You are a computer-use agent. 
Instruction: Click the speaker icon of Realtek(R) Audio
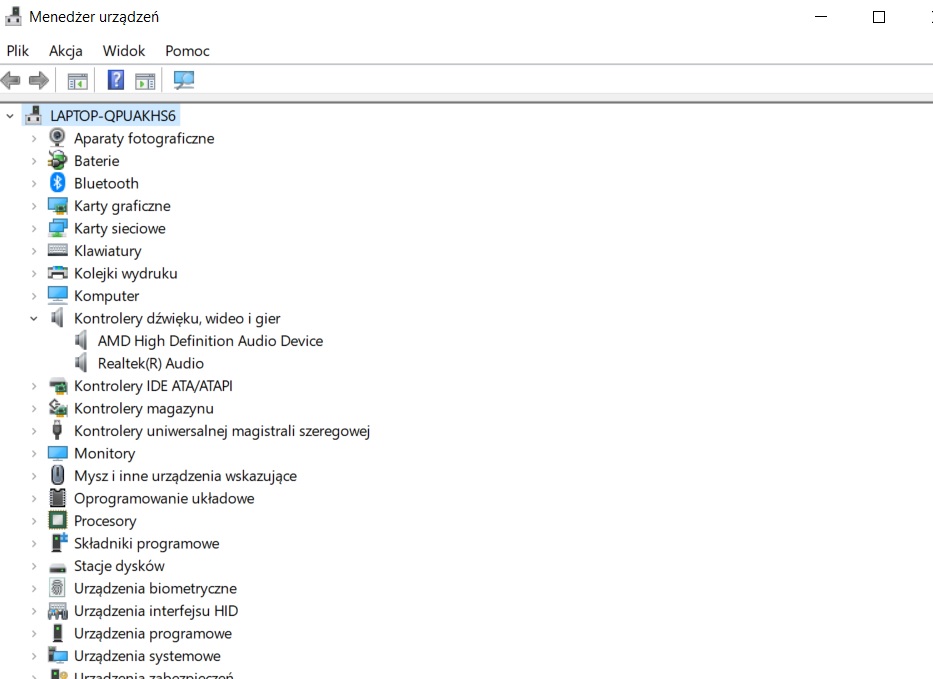pos(81,362)
